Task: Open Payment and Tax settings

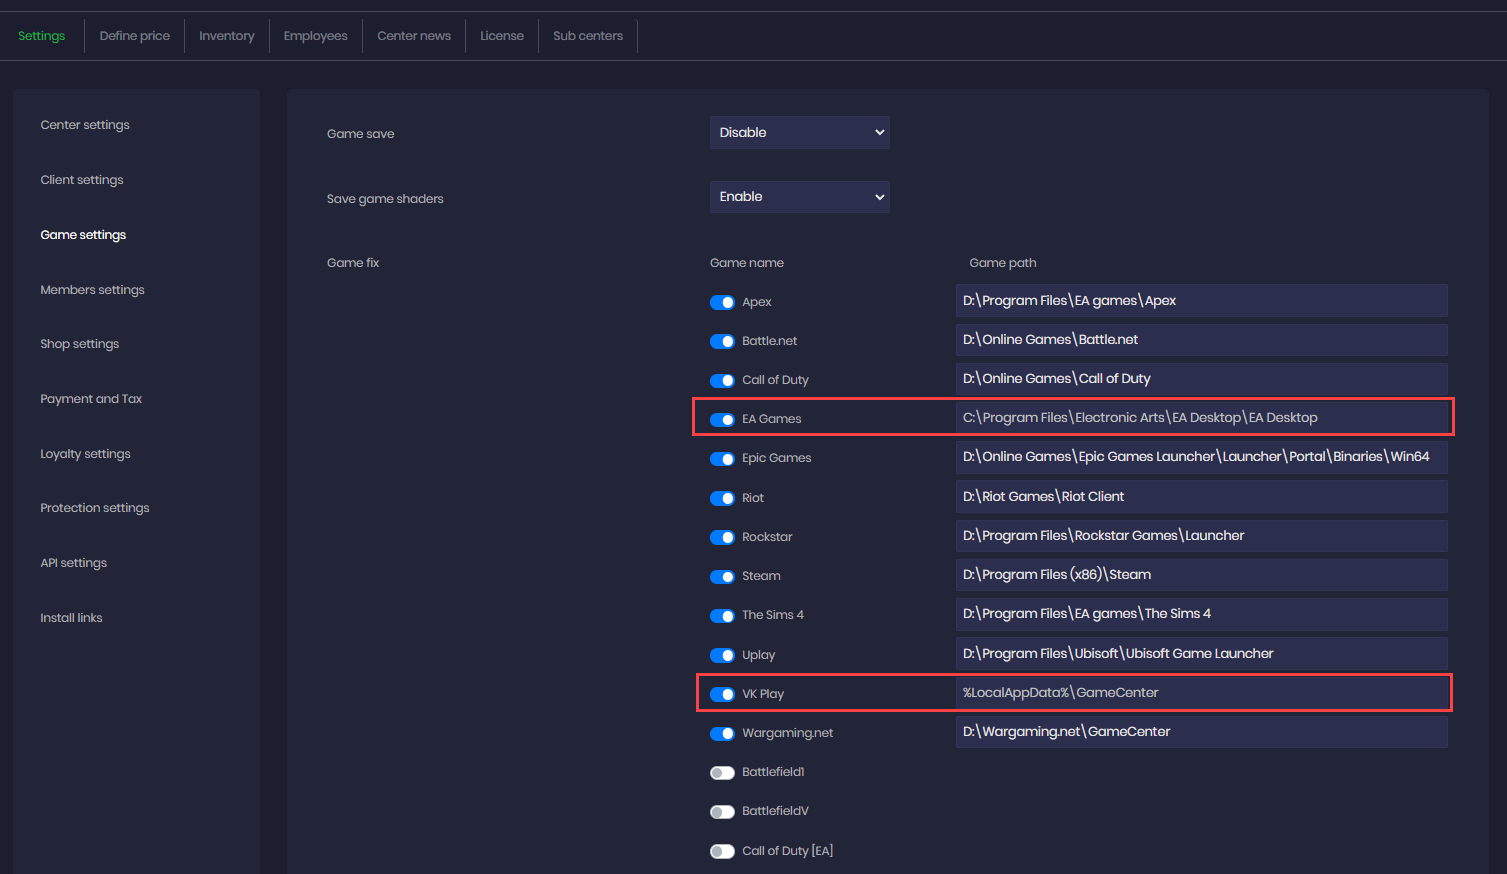Action: point(91,399)
